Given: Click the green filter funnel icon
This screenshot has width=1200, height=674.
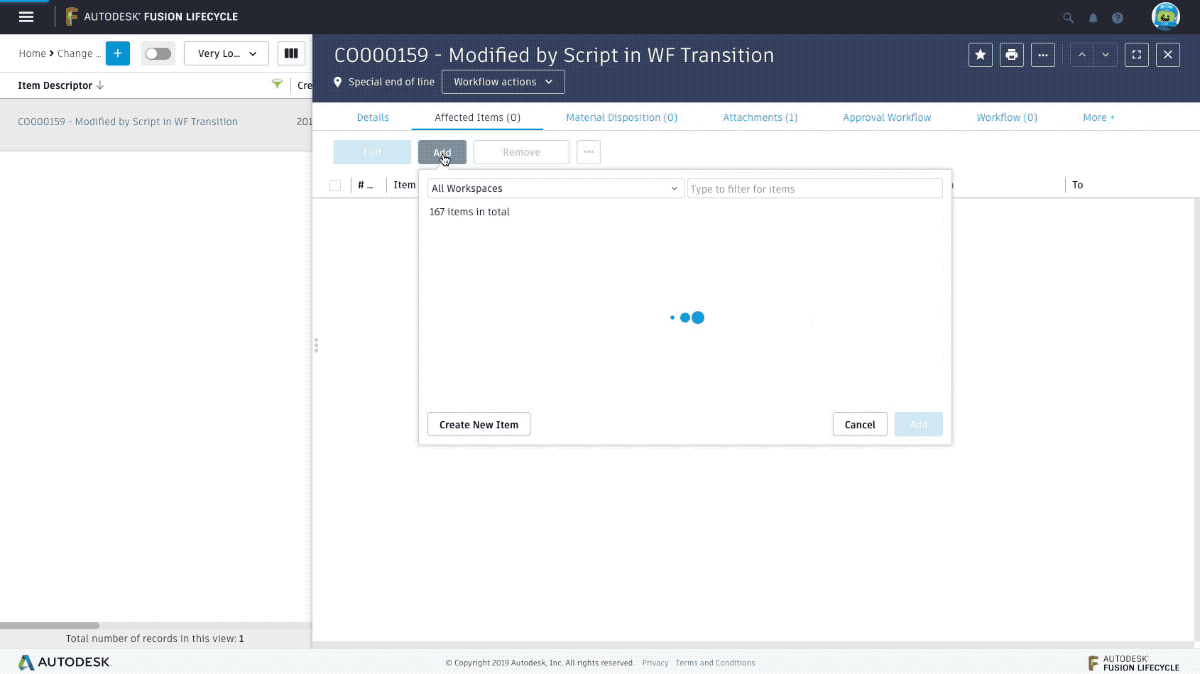Looking at the screenshot, I should (276, 85).
